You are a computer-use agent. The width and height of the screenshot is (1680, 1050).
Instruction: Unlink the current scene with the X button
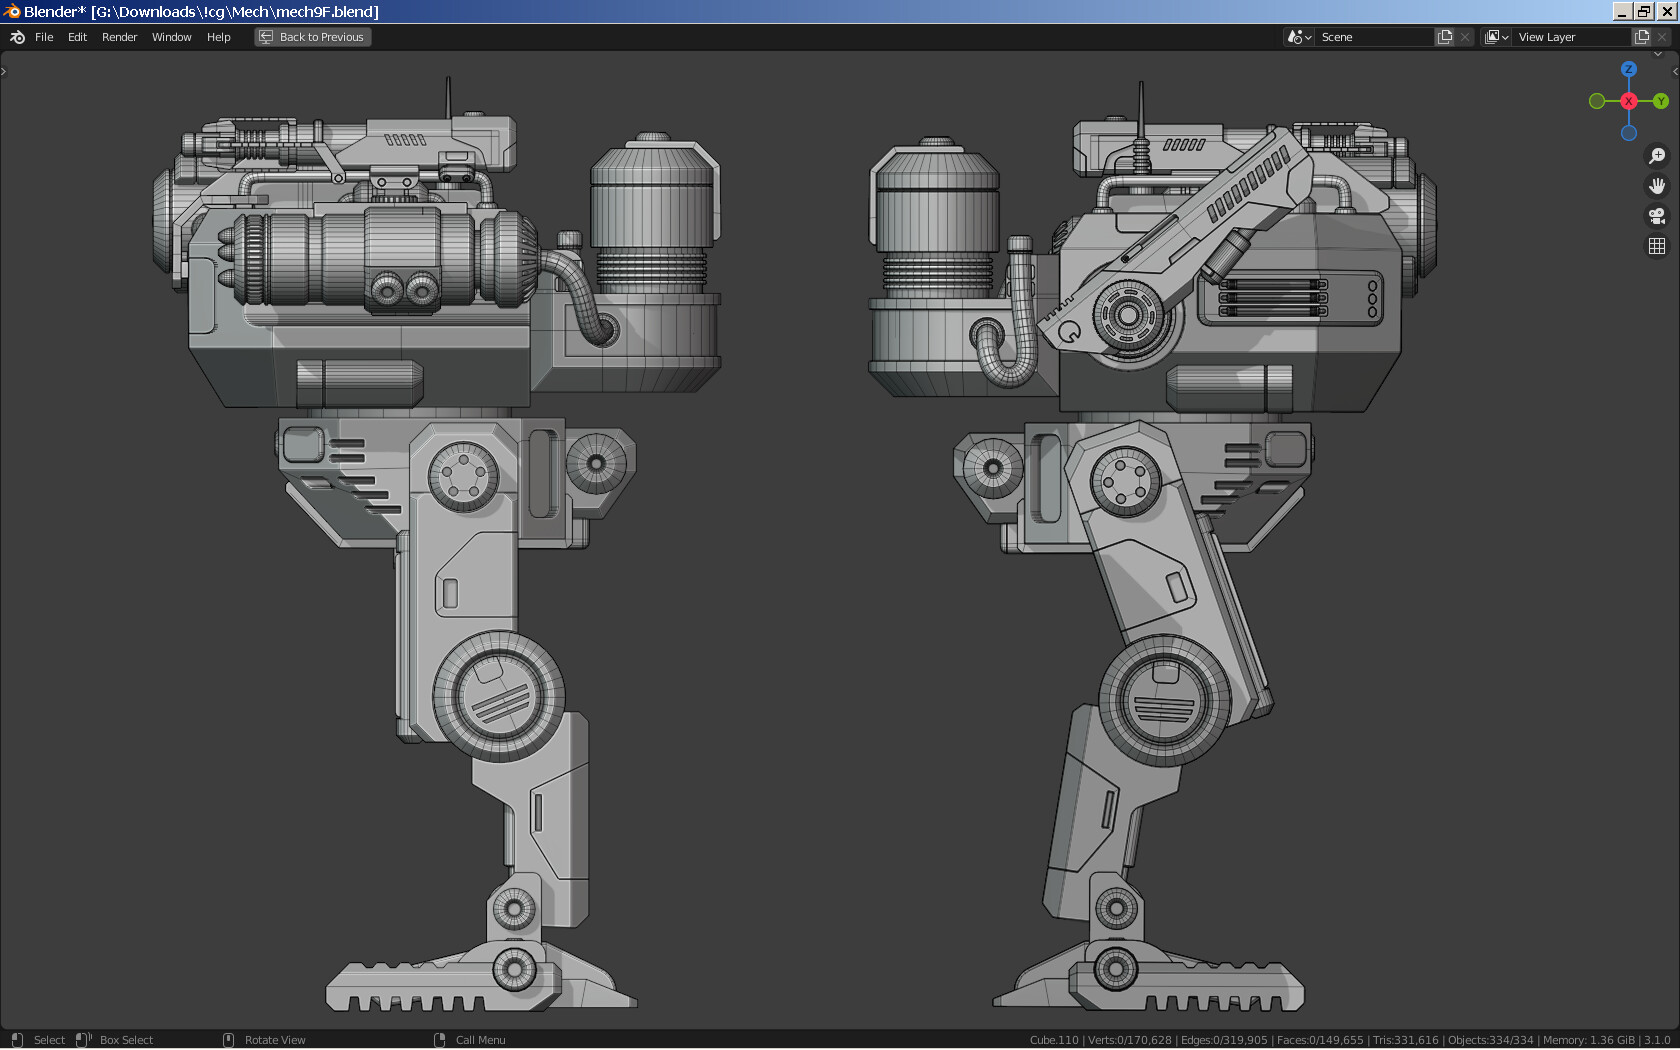1465,36
